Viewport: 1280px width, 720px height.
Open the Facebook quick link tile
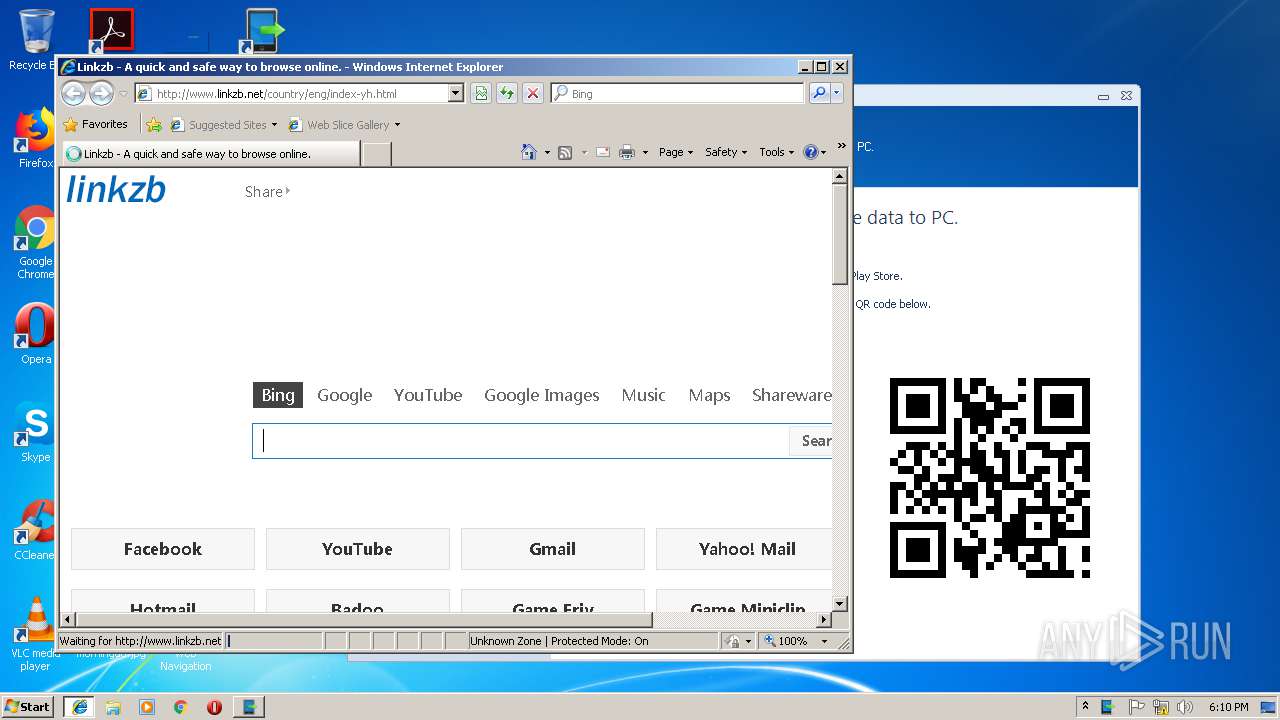pyautogui.click(x=163, y=549)
